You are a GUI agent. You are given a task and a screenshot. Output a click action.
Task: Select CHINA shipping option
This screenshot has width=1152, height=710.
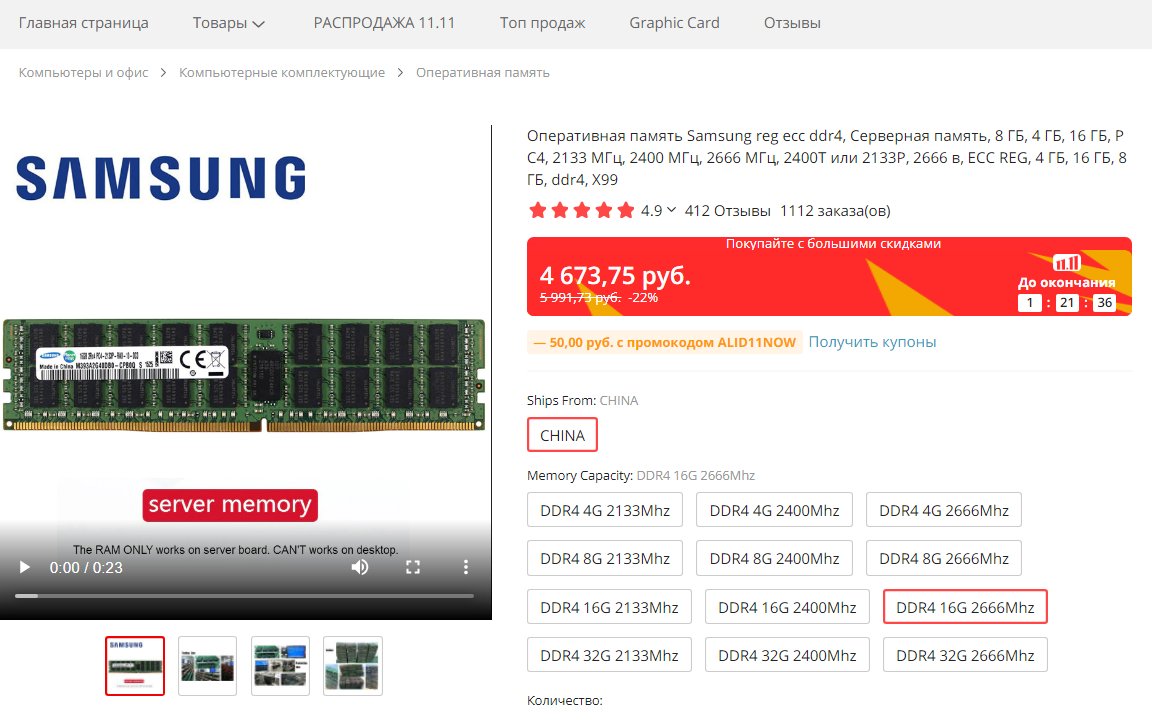pos(562,435)
